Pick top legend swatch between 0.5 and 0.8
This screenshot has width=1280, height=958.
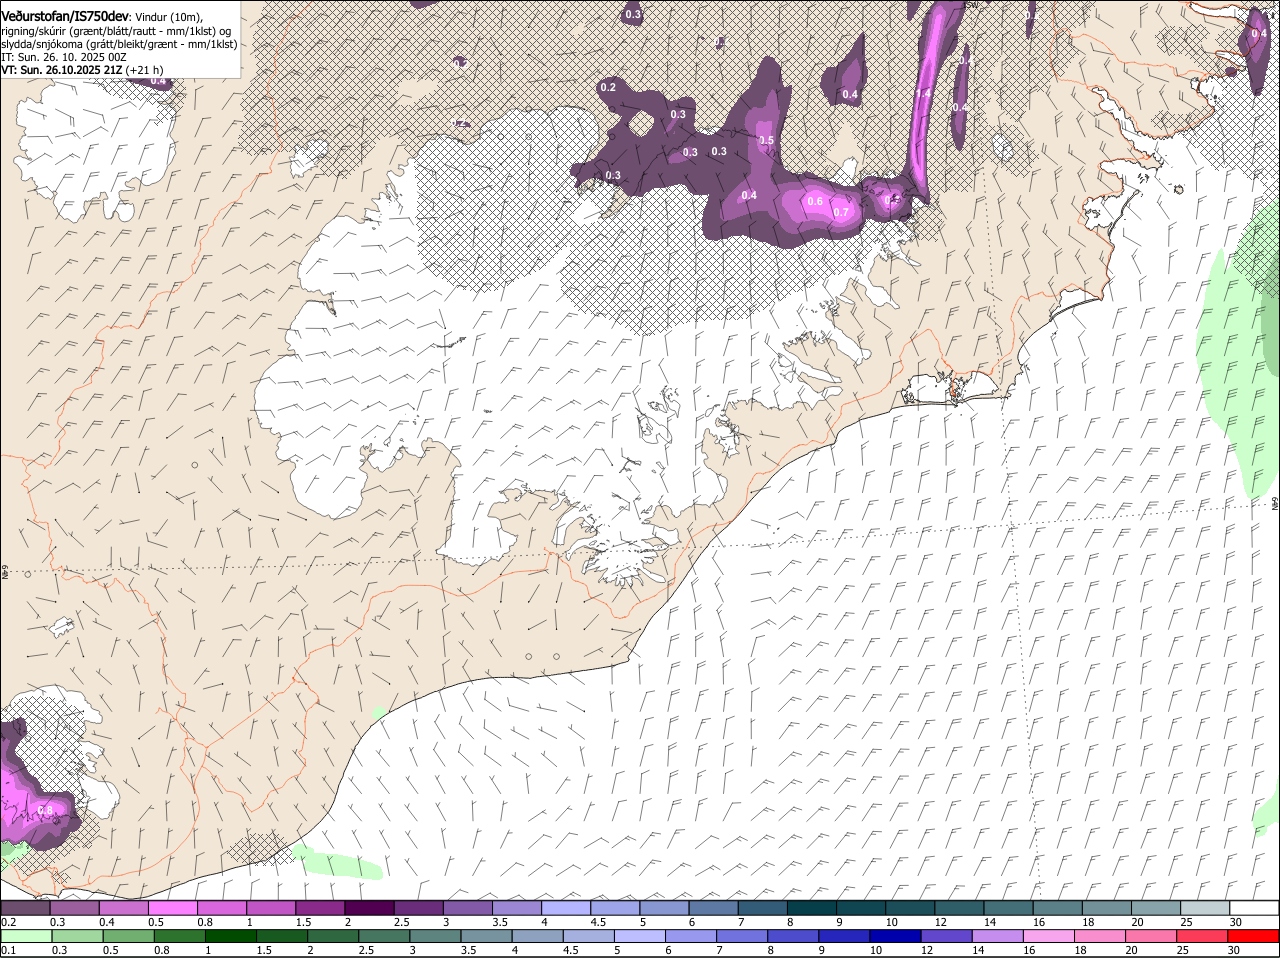point(172,907)
